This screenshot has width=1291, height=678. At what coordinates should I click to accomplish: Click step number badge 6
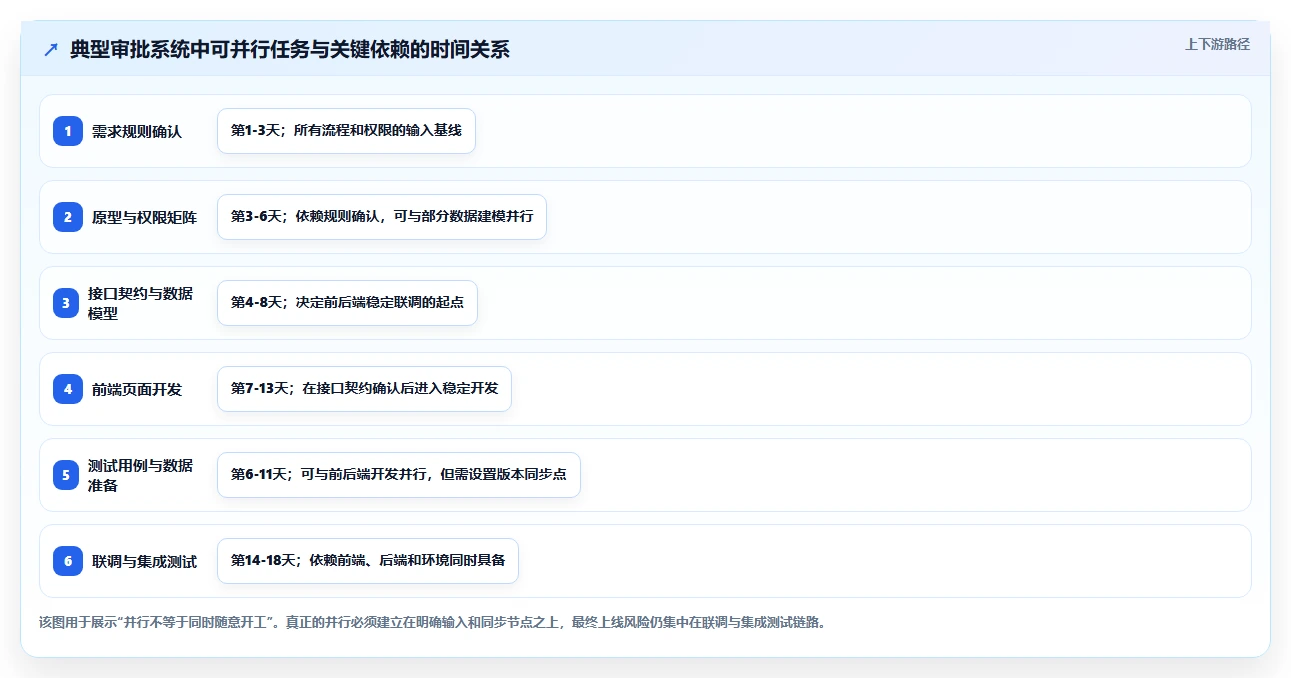(68, 561)
